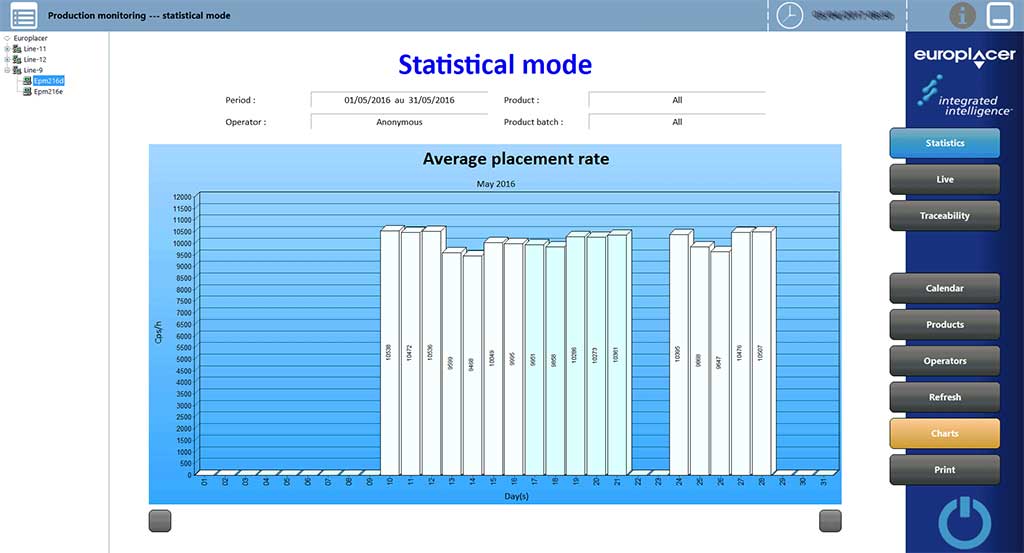This screenshot has width=1024, height=553.
Task: Click the list menu icon in title bar
Action: (x=23, y=15)
